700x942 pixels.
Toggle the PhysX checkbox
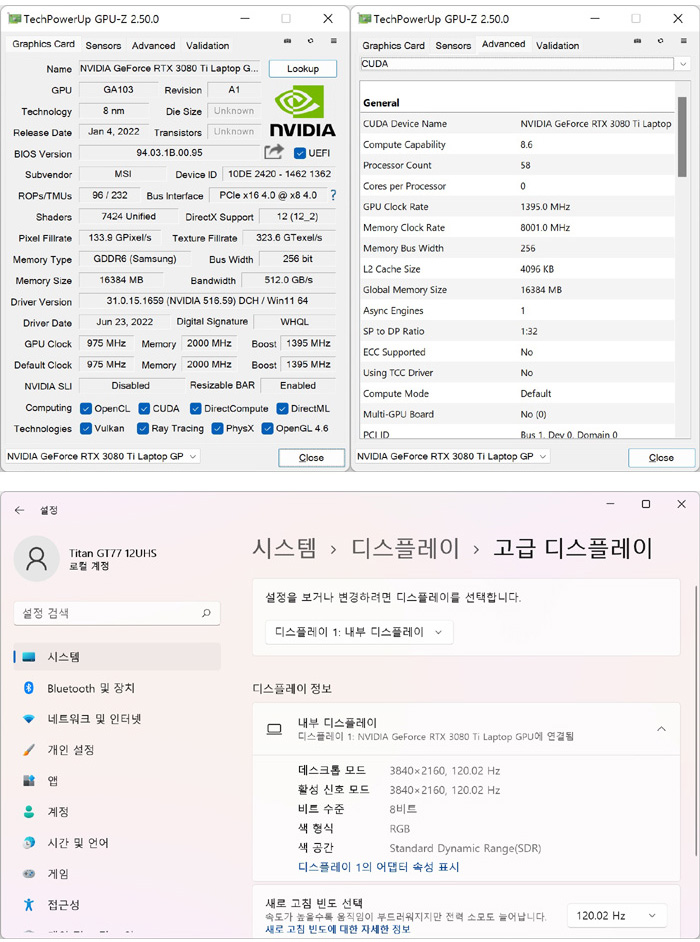(218, 428)
